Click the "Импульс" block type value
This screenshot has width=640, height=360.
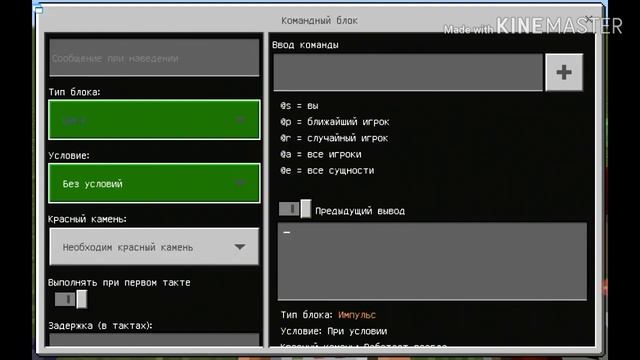357,315
